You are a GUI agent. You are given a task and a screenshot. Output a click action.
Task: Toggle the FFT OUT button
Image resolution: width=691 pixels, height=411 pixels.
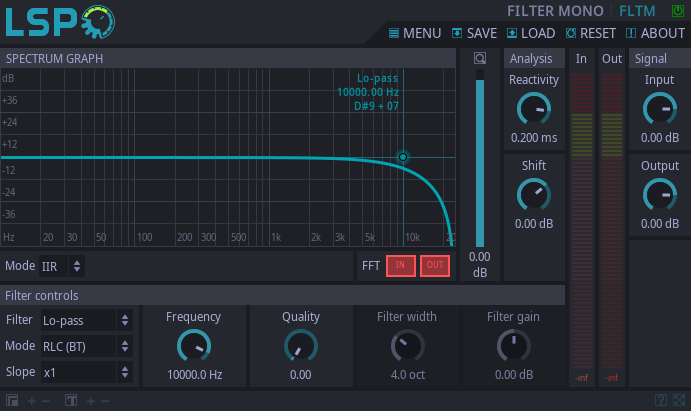[x=434, y=265]
